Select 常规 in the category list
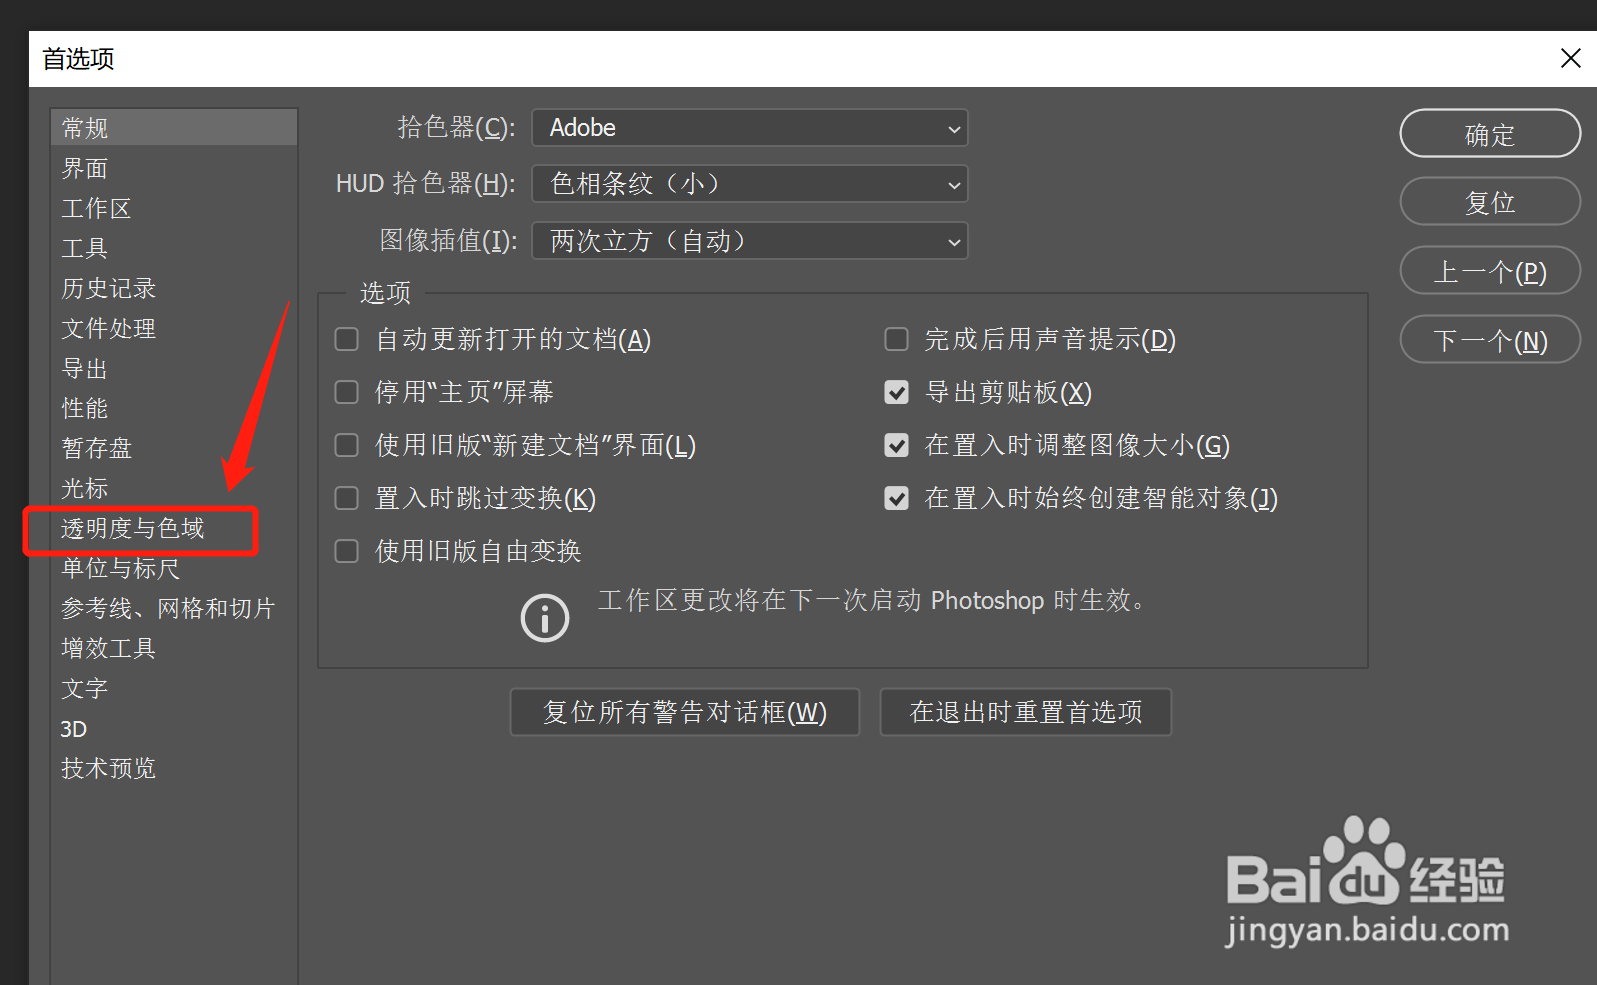The width and height of the screenshot is (1597, 985). tap(174, 128)
